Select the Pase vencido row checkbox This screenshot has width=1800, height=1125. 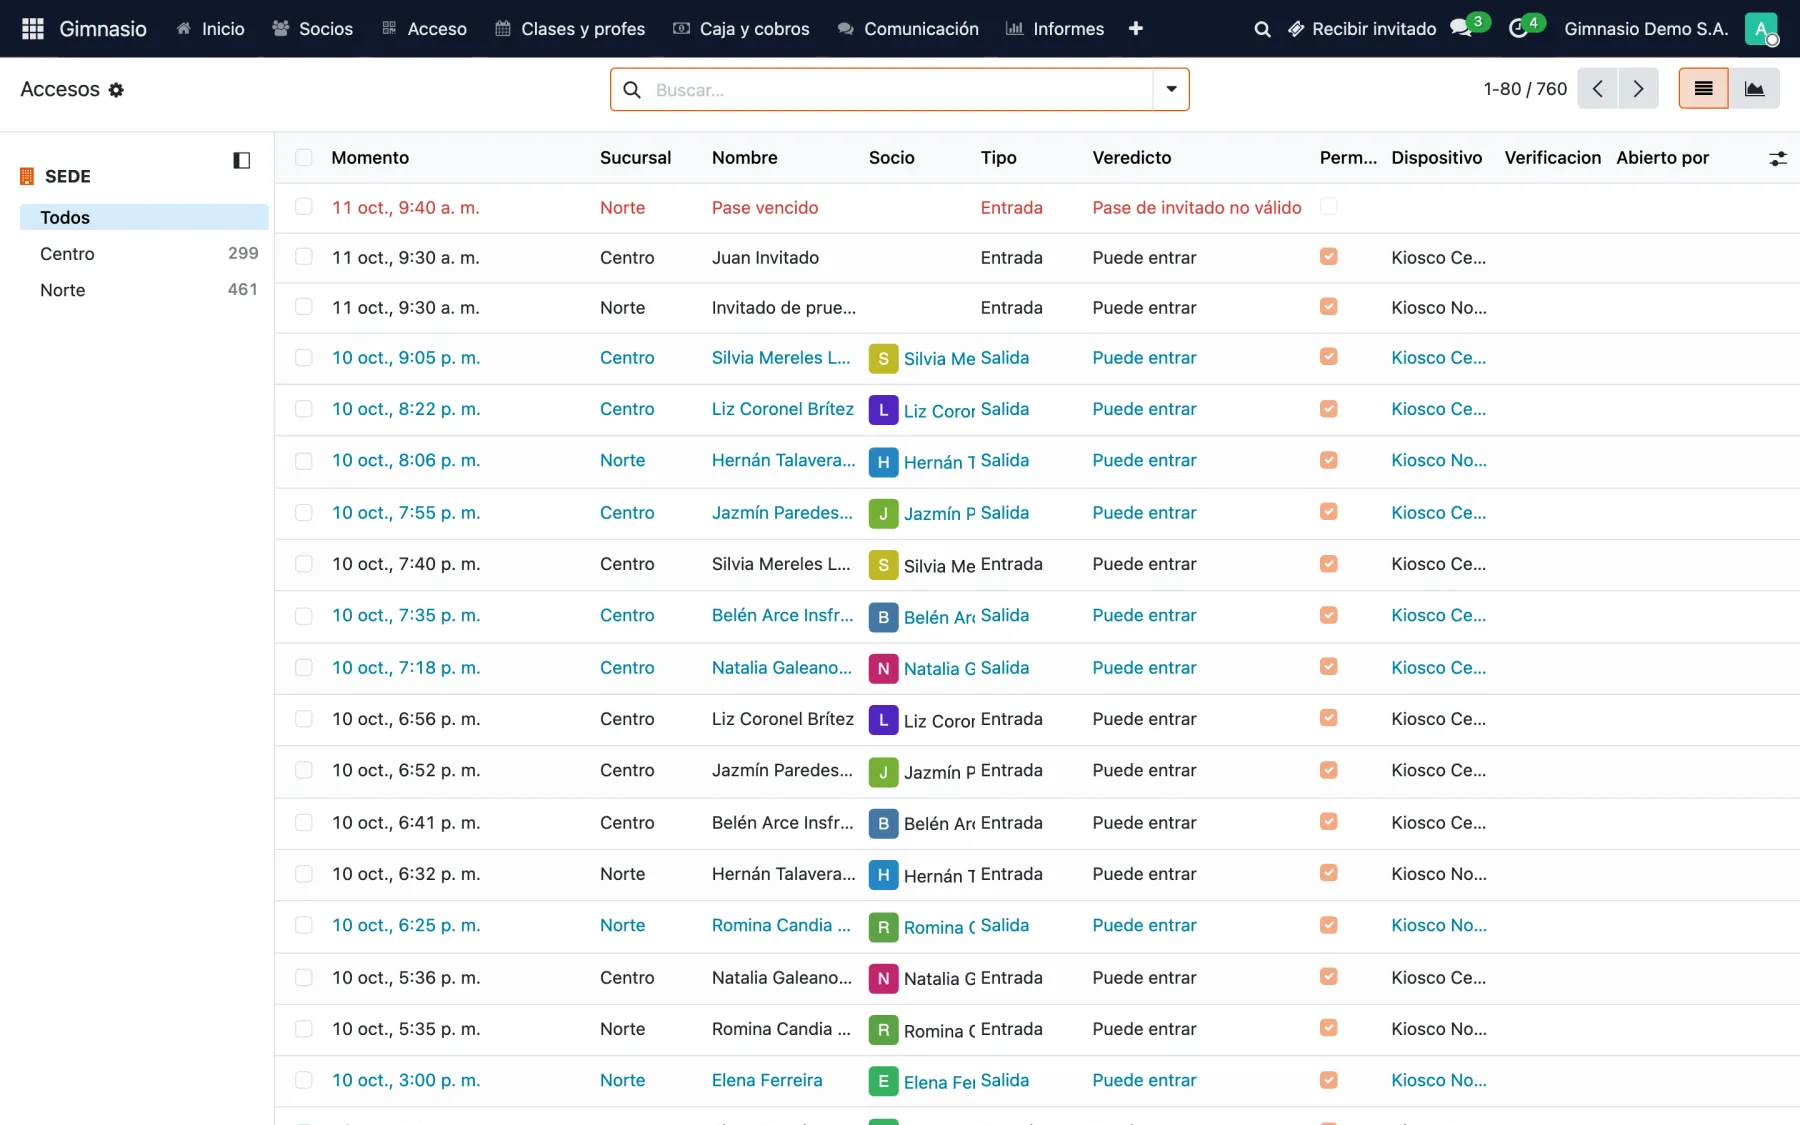tap(304, 207)
